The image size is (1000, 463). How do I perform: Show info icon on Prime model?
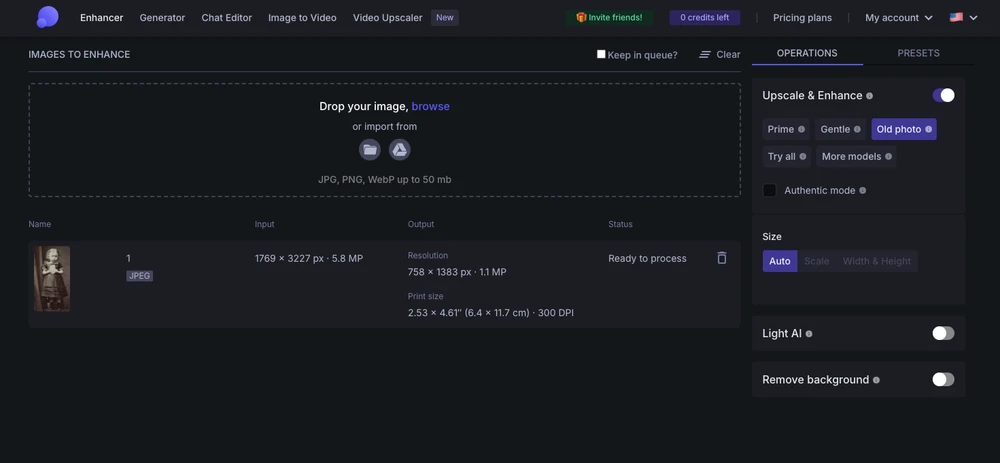tap(801, 129)
